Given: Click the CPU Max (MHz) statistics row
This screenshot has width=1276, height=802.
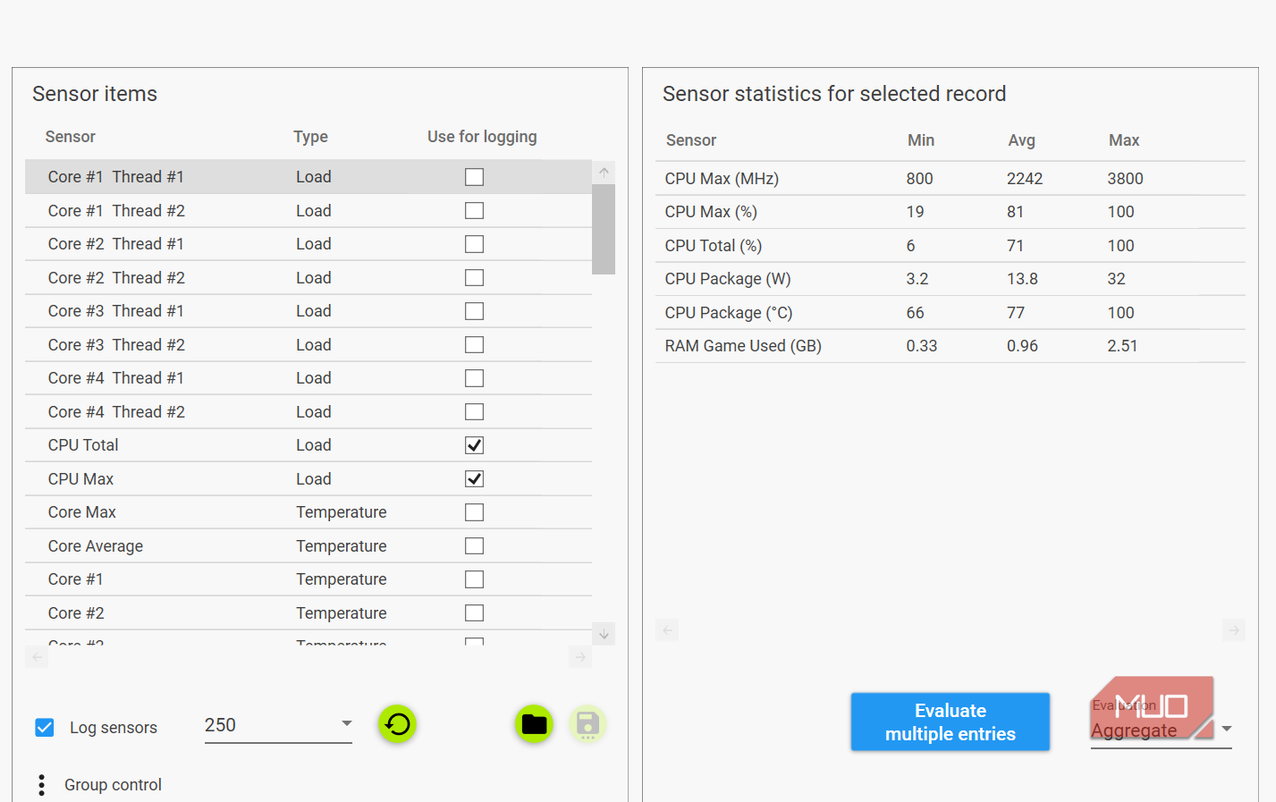Looking at the screenshot, I should click(950, 179).
